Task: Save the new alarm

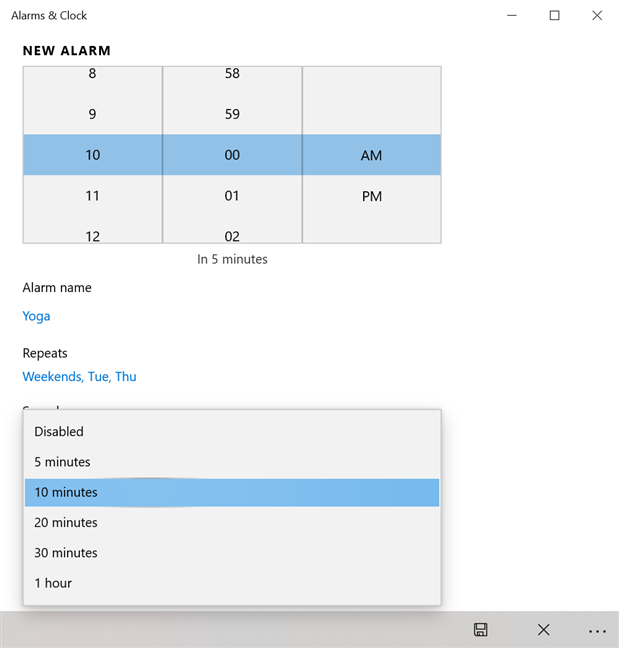Action: tap(480, 630)
